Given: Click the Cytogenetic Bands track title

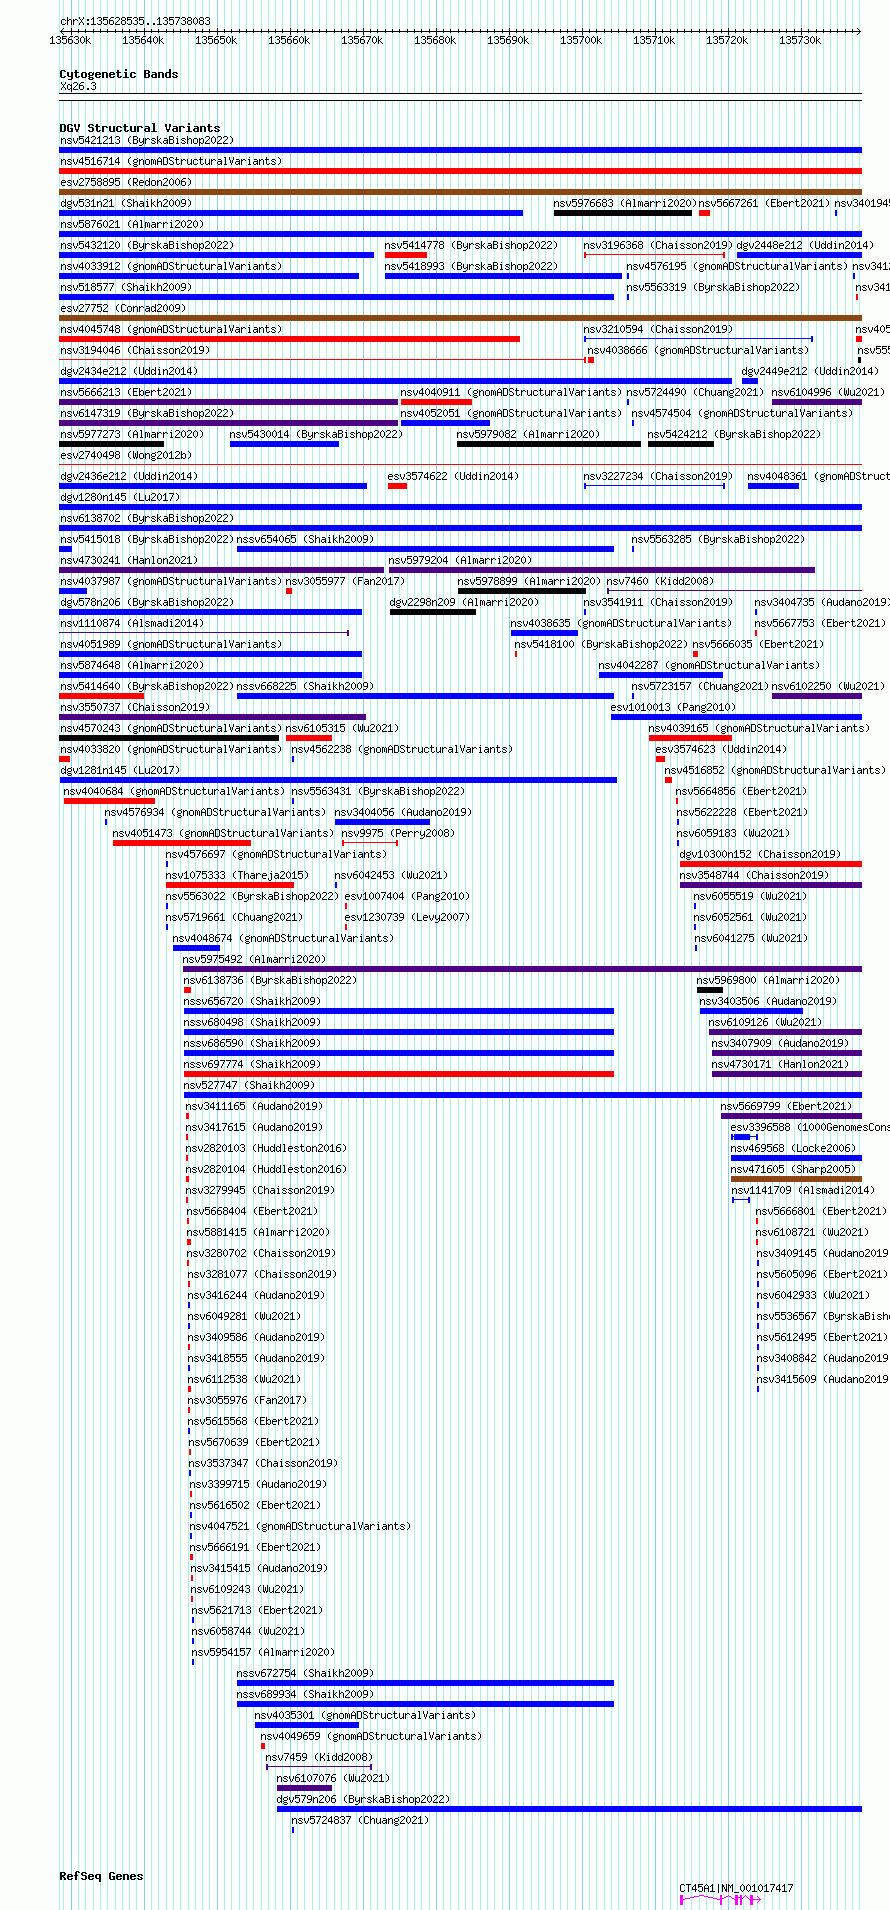Looking at the screenshot, I should click(119, 74).
